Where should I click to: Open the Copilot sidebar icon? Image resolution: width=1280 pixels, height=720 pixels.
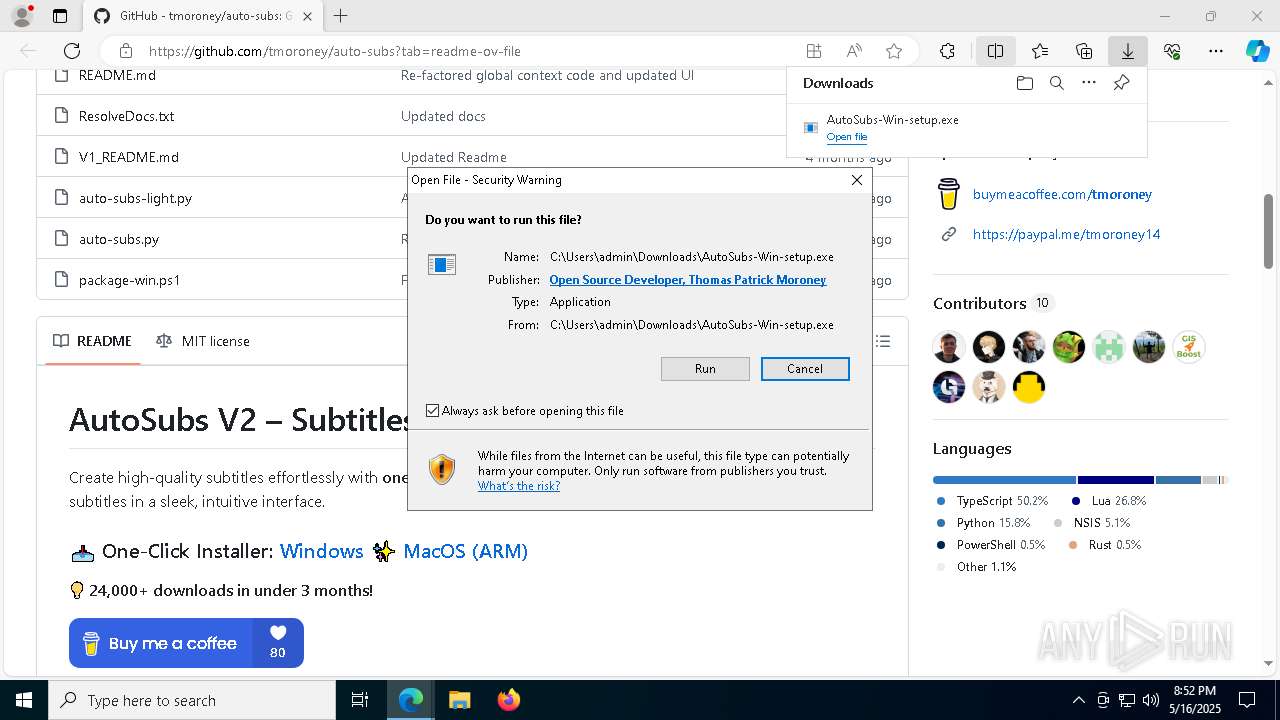click(1258, 51)
